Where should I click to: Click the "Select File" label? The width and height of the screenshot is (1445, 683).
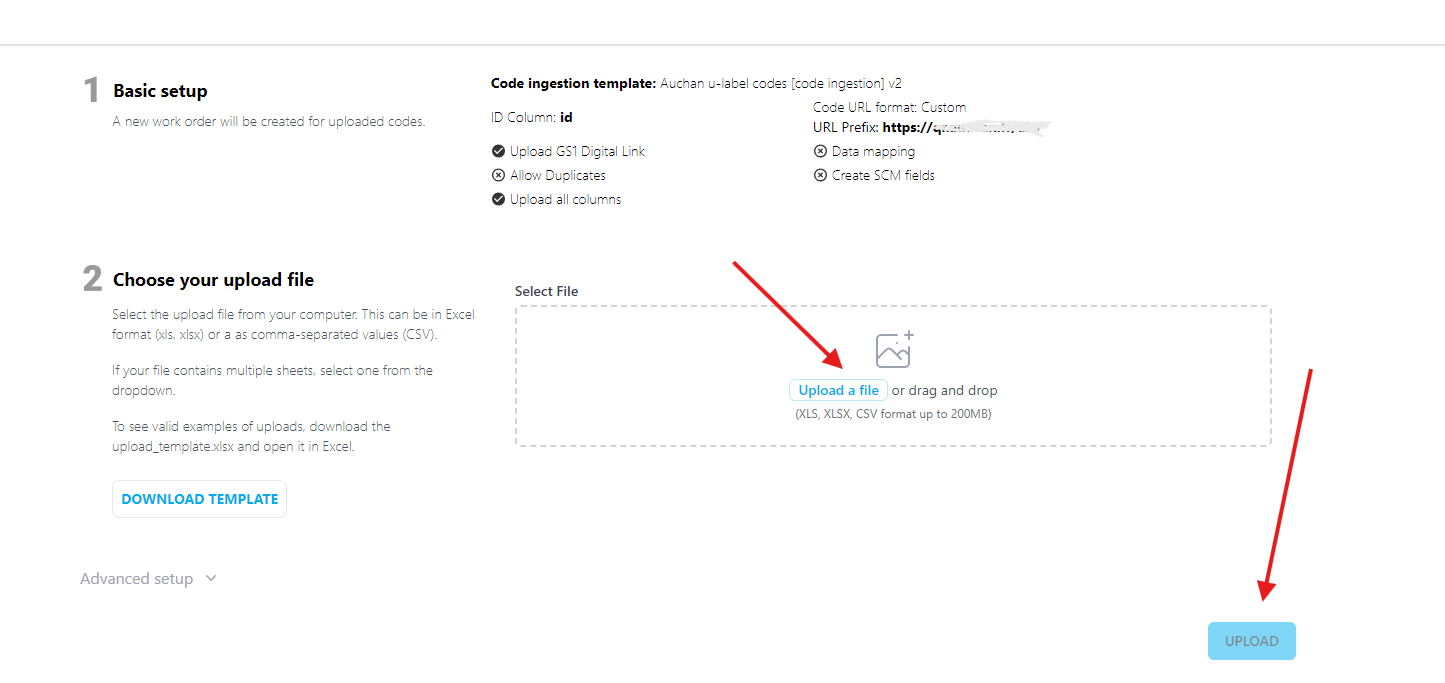(x=546, y=291)
